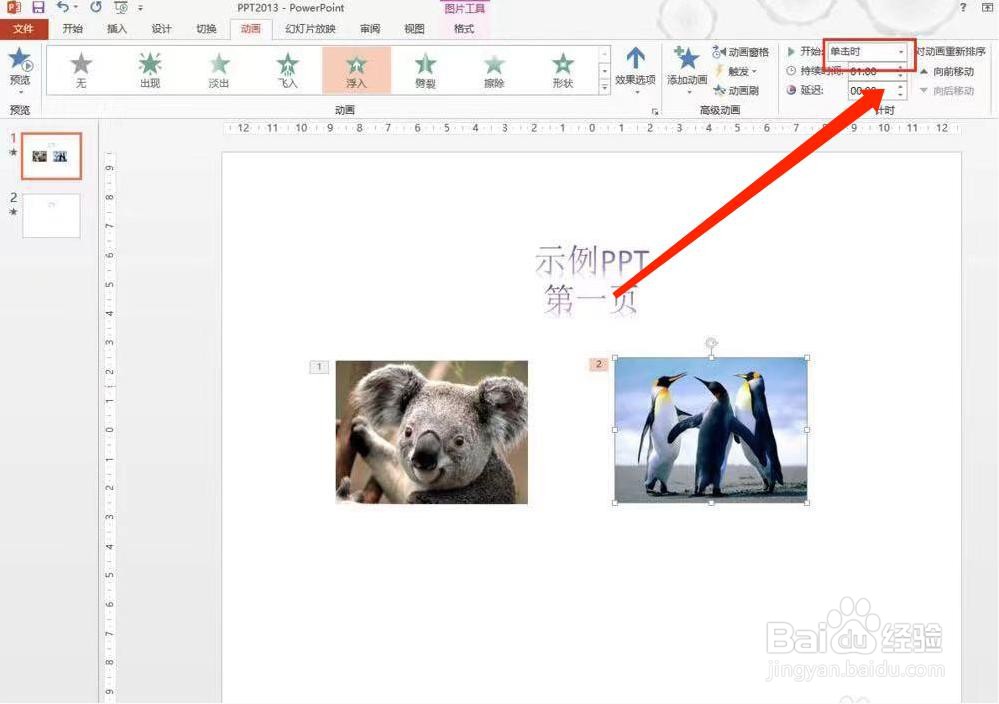Click Start From Beginning slideshow icon in title bar
The image size is (999, 704).
[x=121, y=8]
